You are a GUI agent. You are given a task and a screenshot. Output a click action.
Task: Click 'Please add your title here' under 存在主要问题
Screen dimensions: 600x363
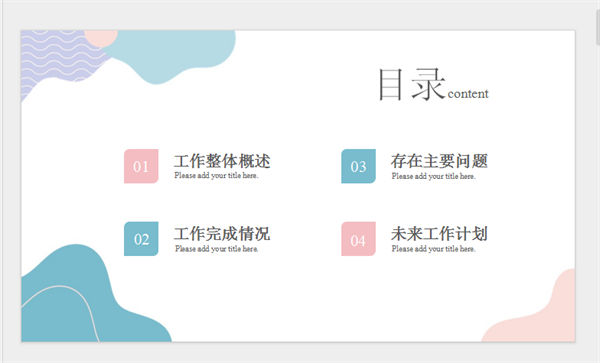pos(434,176)
